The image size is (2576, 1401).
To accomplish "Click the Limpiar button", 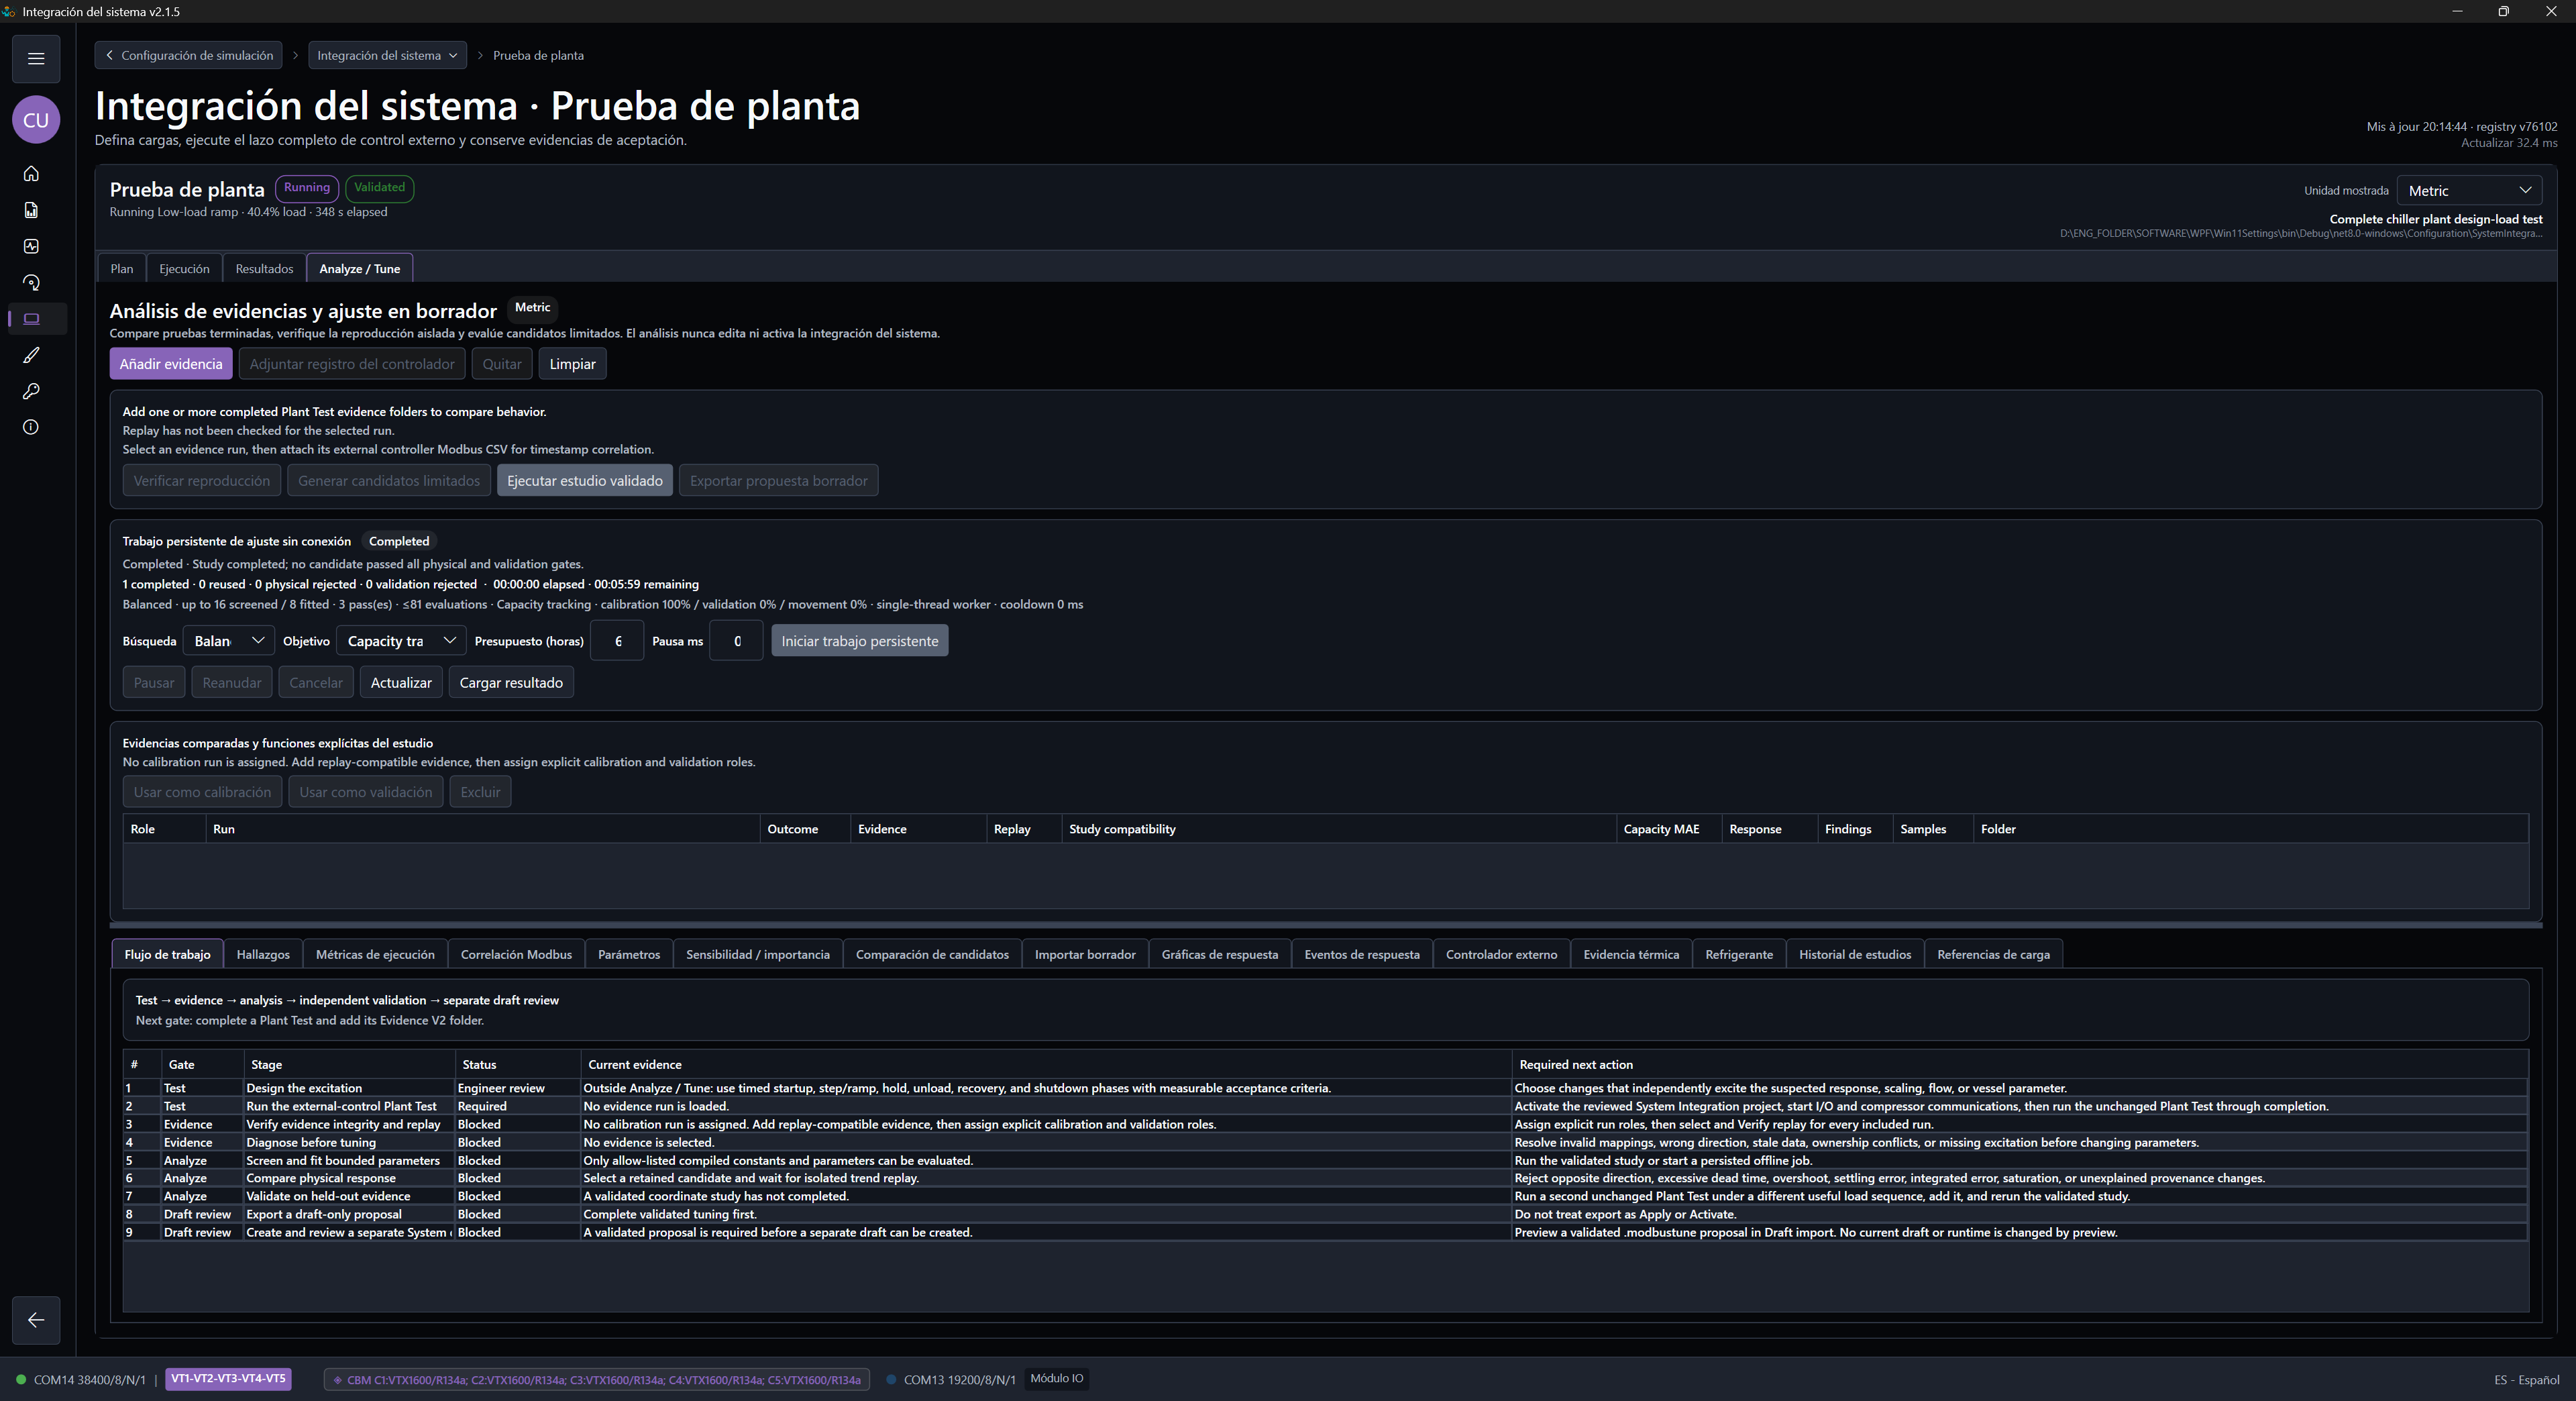I will click(572, 364).
